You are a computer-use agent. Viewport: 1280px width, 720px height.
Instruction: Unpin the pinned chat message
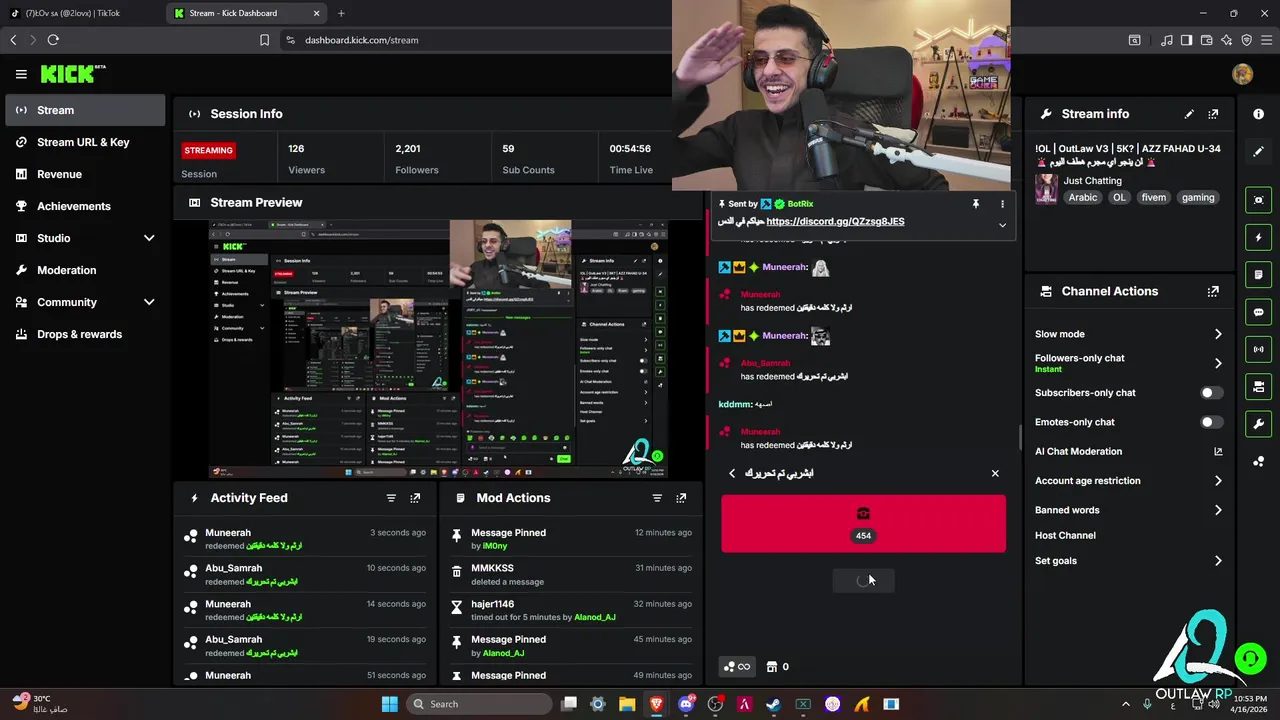[x=975, y=204]
